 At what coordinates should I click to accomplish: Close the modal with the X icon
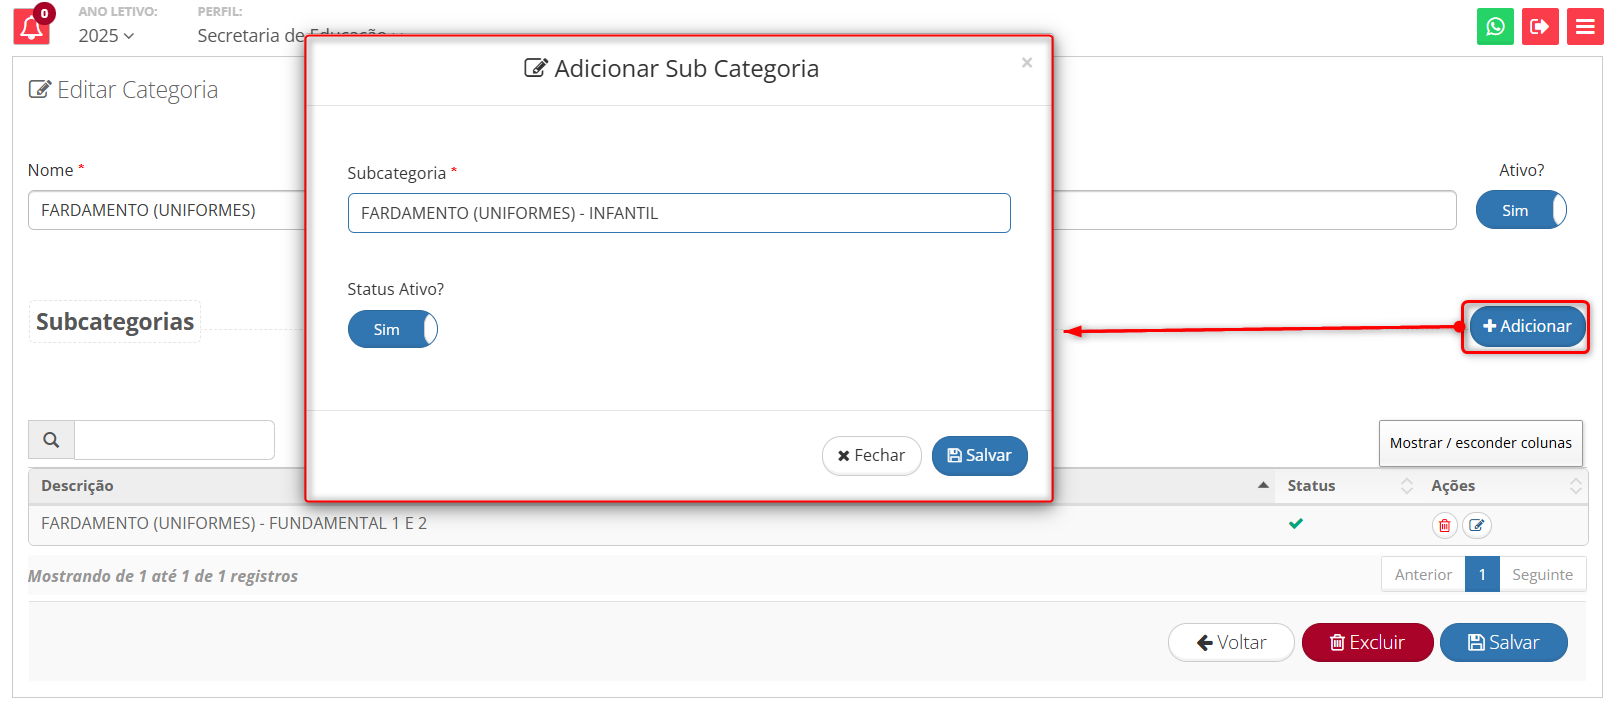coord(1027,62)
